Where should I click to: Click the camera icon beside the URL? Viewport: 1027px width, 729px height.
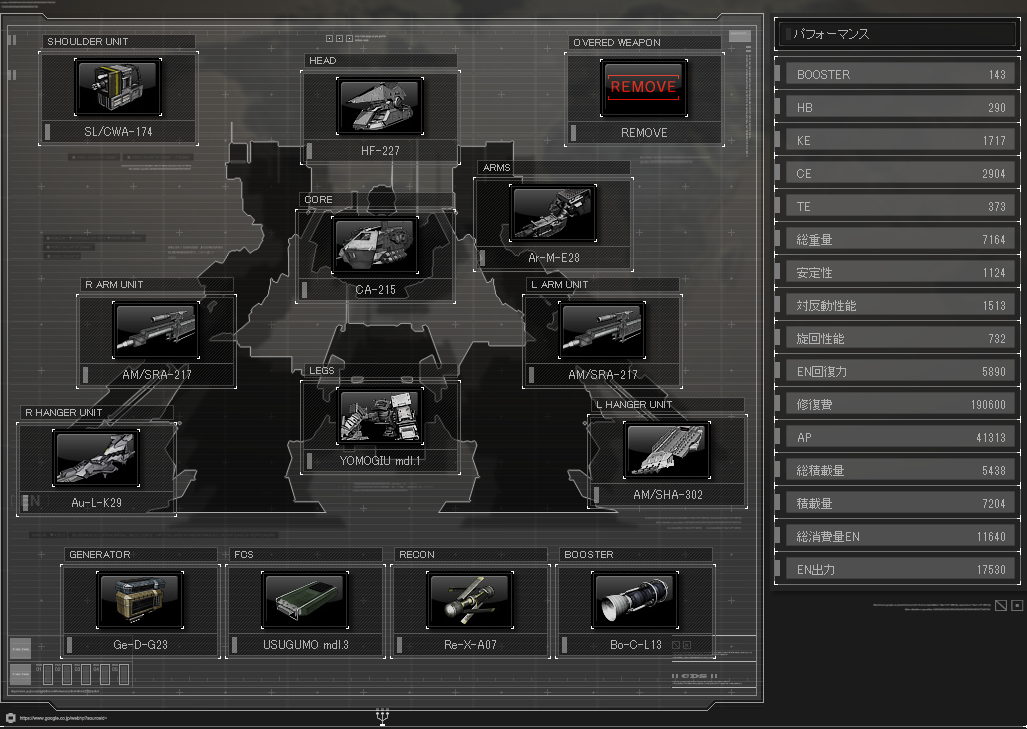coord(10,718)
